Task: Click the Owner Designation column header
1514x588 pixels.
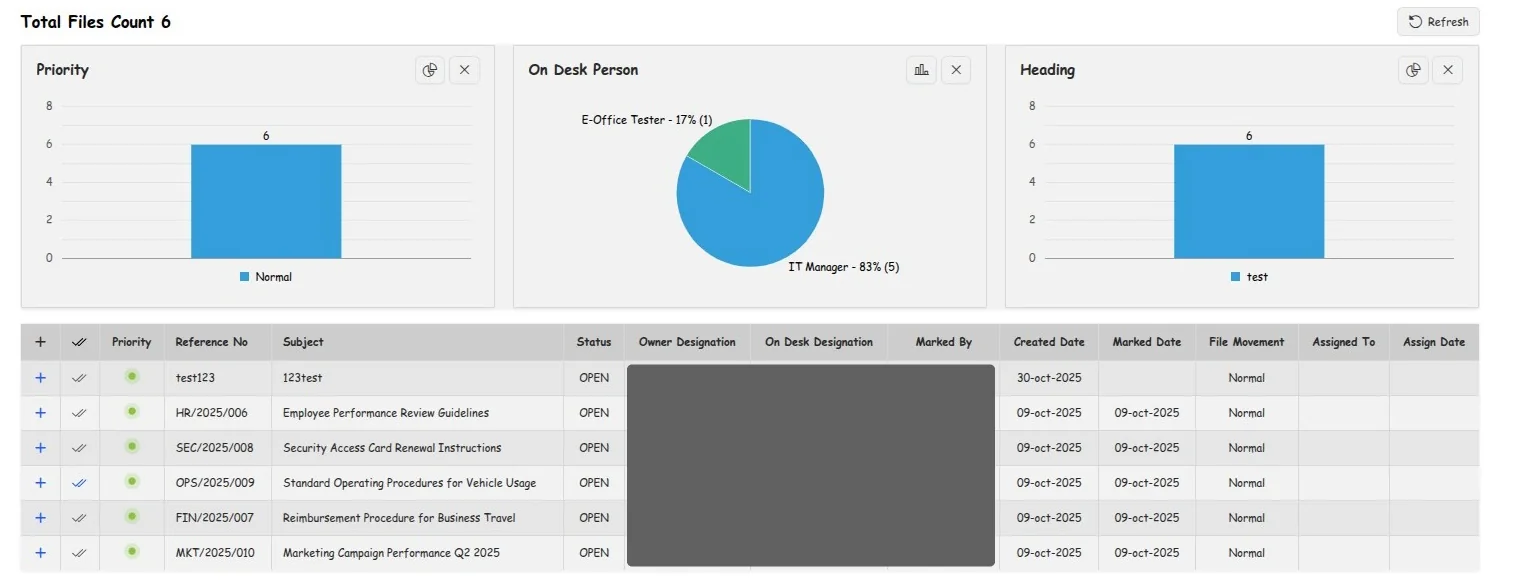Action: 687,342
